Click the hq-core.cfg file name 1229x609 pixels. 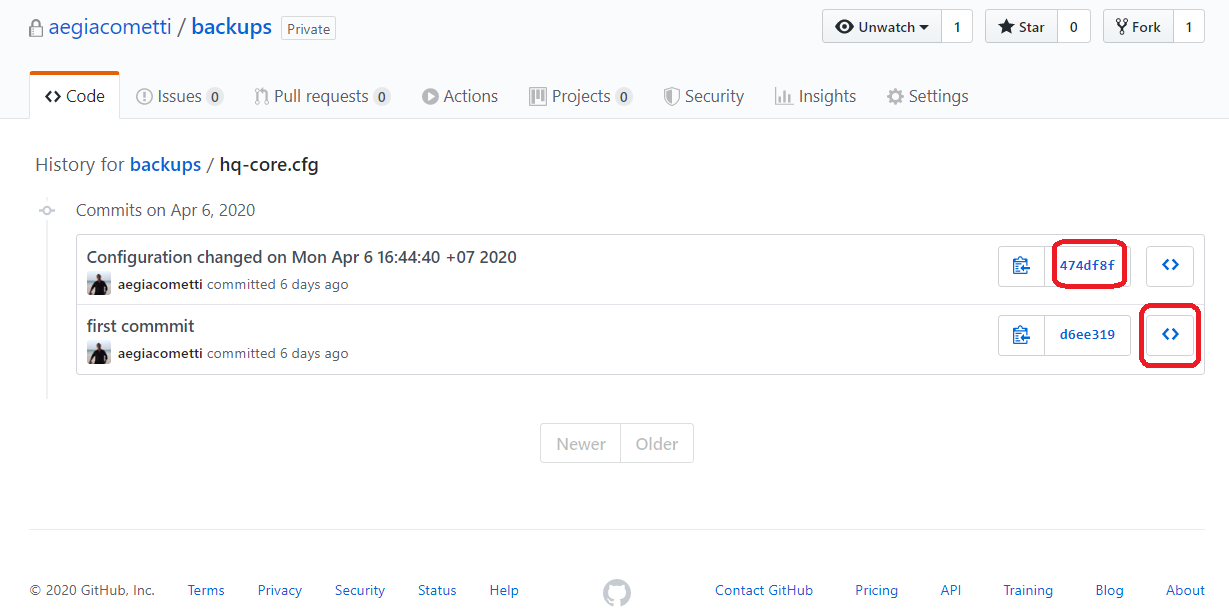(269, 165)
